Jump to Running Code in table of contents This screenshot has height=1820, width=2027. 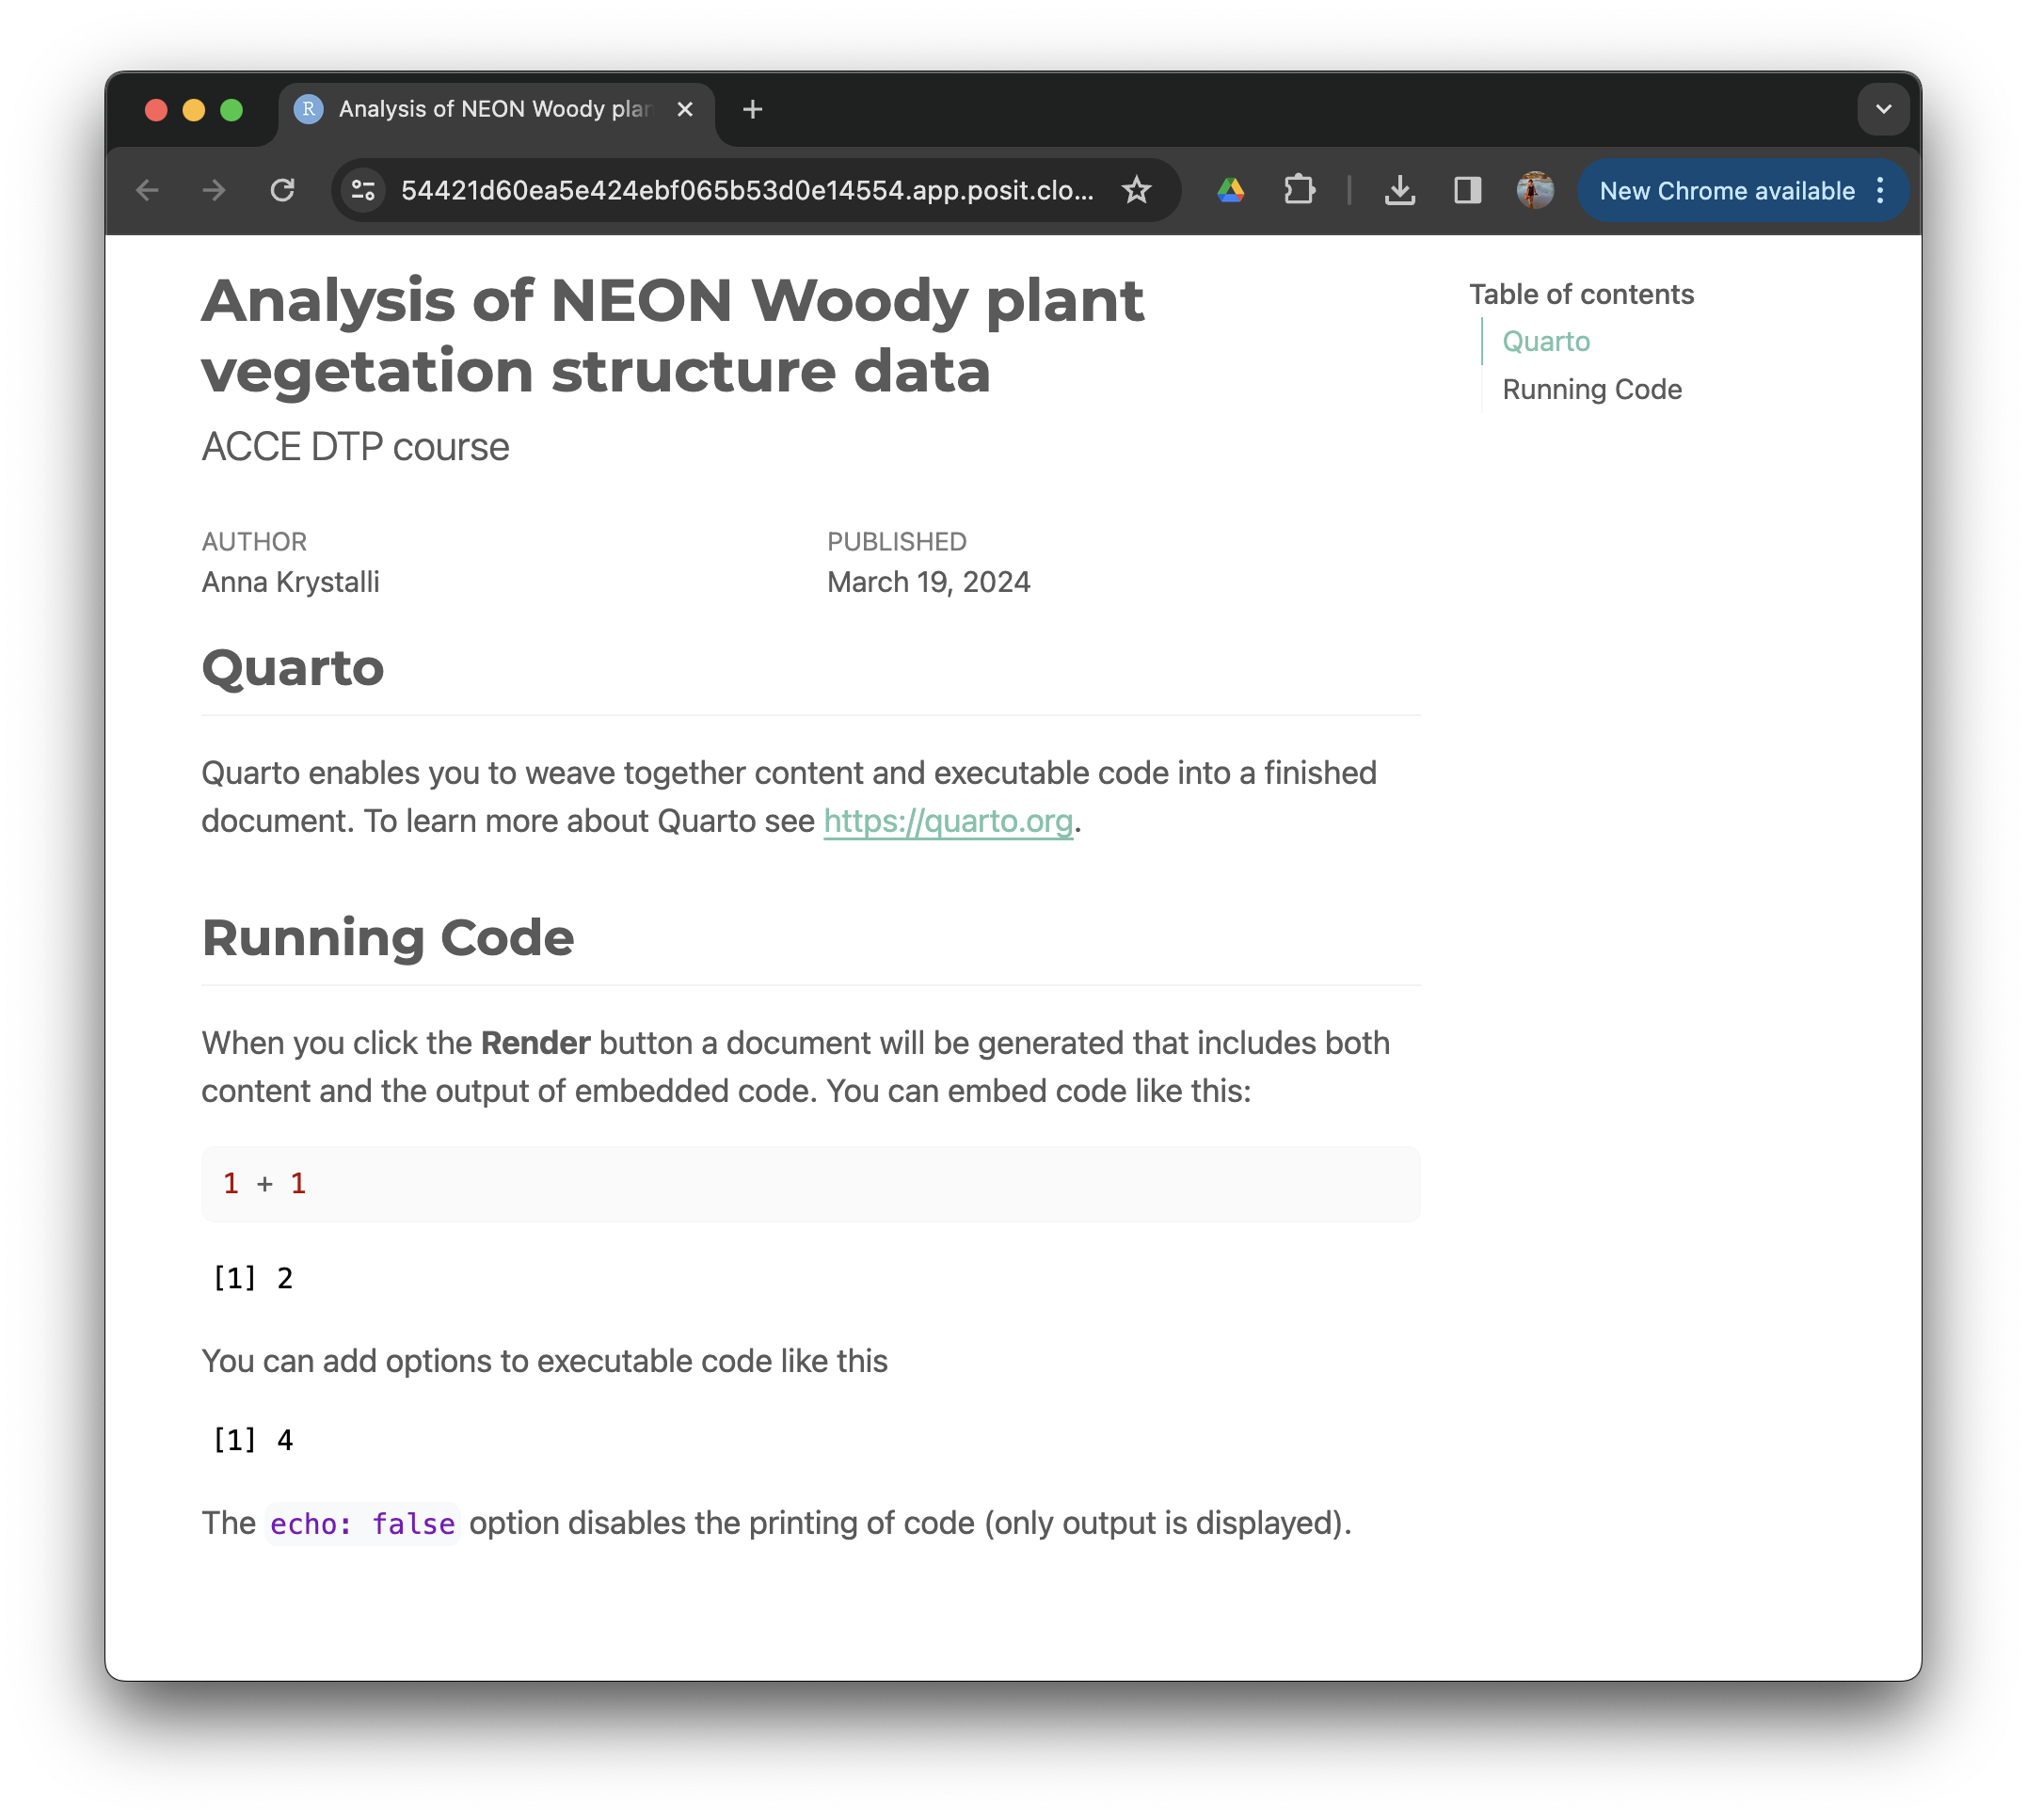coord(1592,389)
